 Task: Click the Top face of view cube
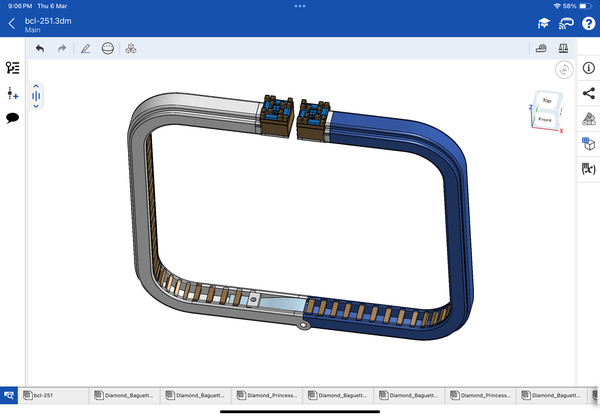(546, 101)
